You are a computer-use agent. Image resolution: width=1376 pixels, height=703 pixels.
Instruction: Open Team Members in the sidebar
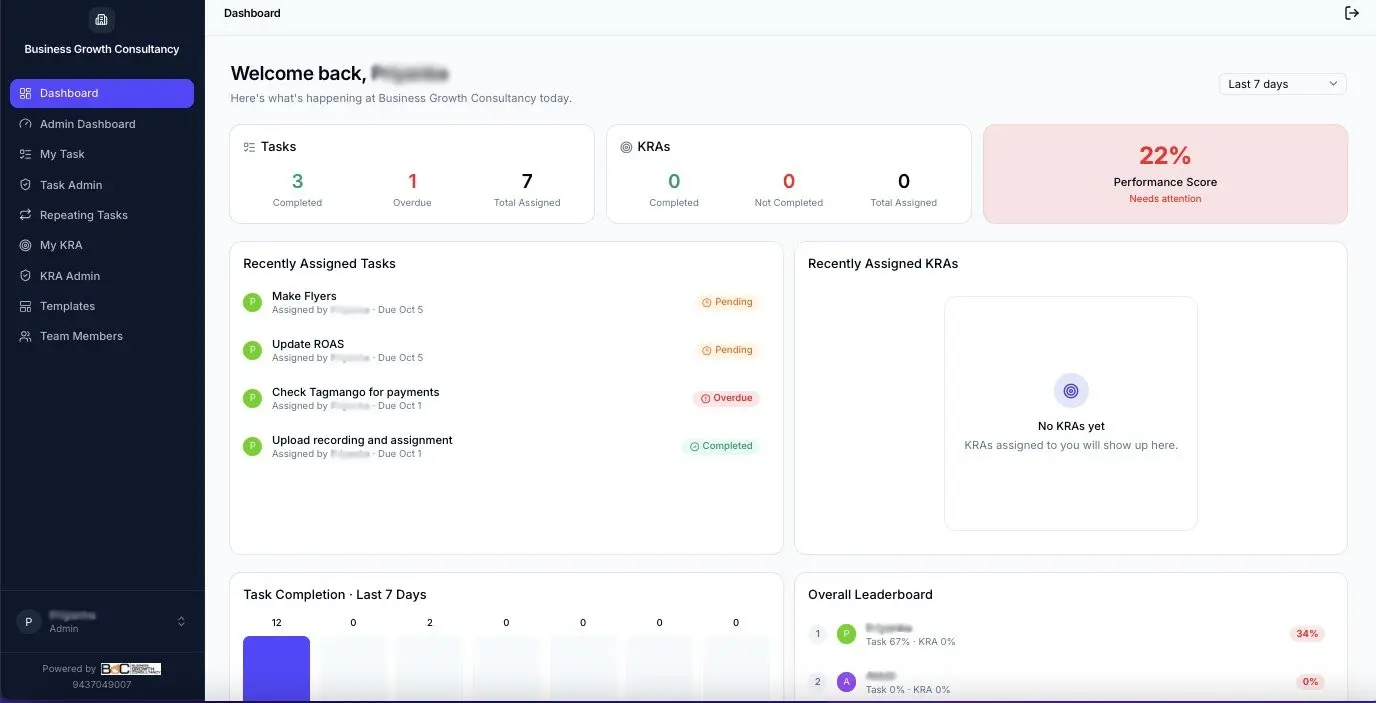102,336
